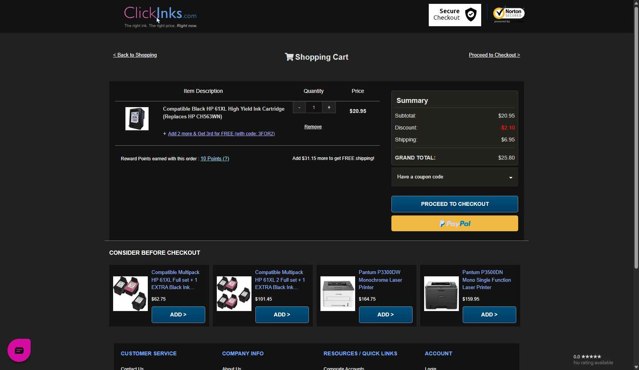Click the Subtotal amount in Summary
This screenshot has height=370, width=639.
click(506, 116)
